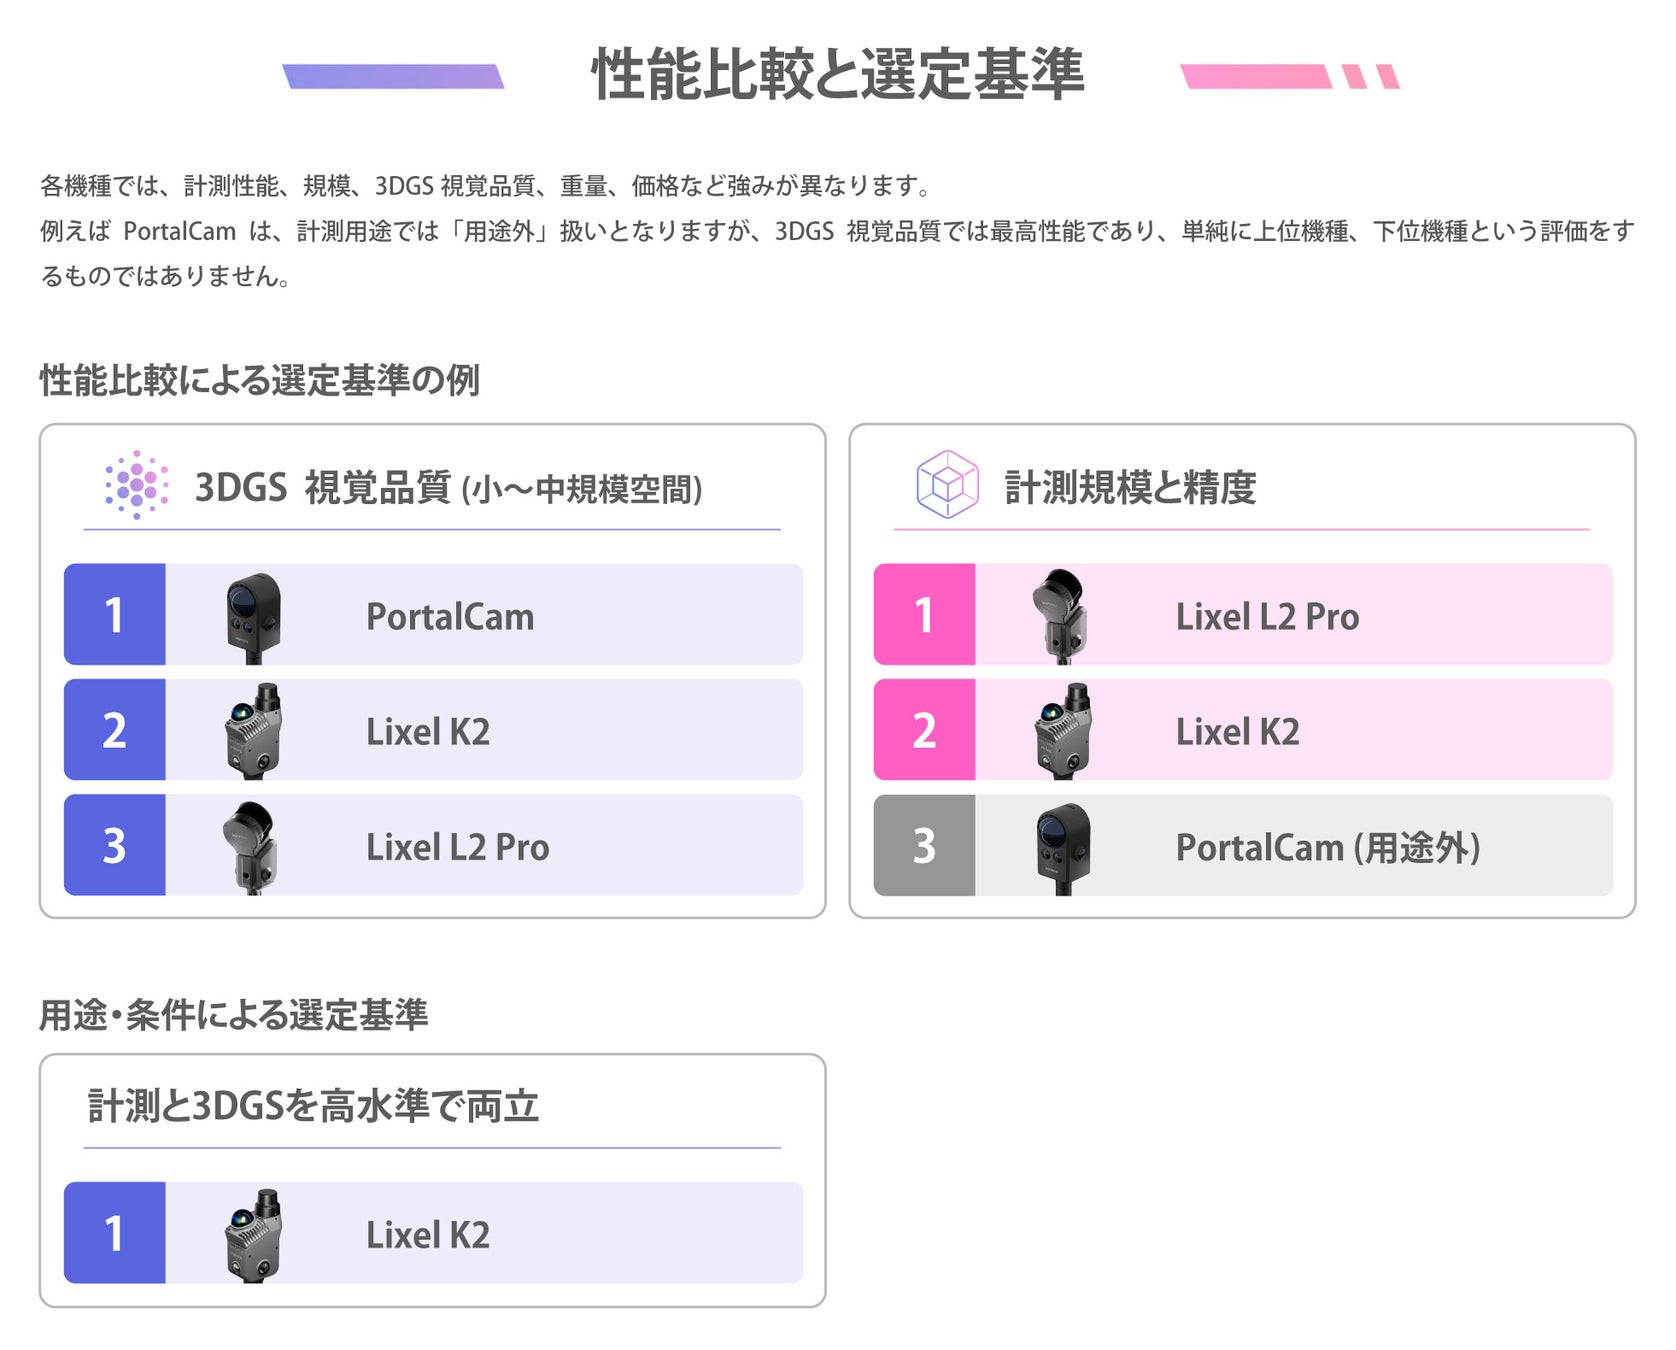Image resolution: width=1676 pixels, height=1350 pixels.
Task: Open Lixel L2 Pro label in measurement ranking
Action: pos(1267,617)
